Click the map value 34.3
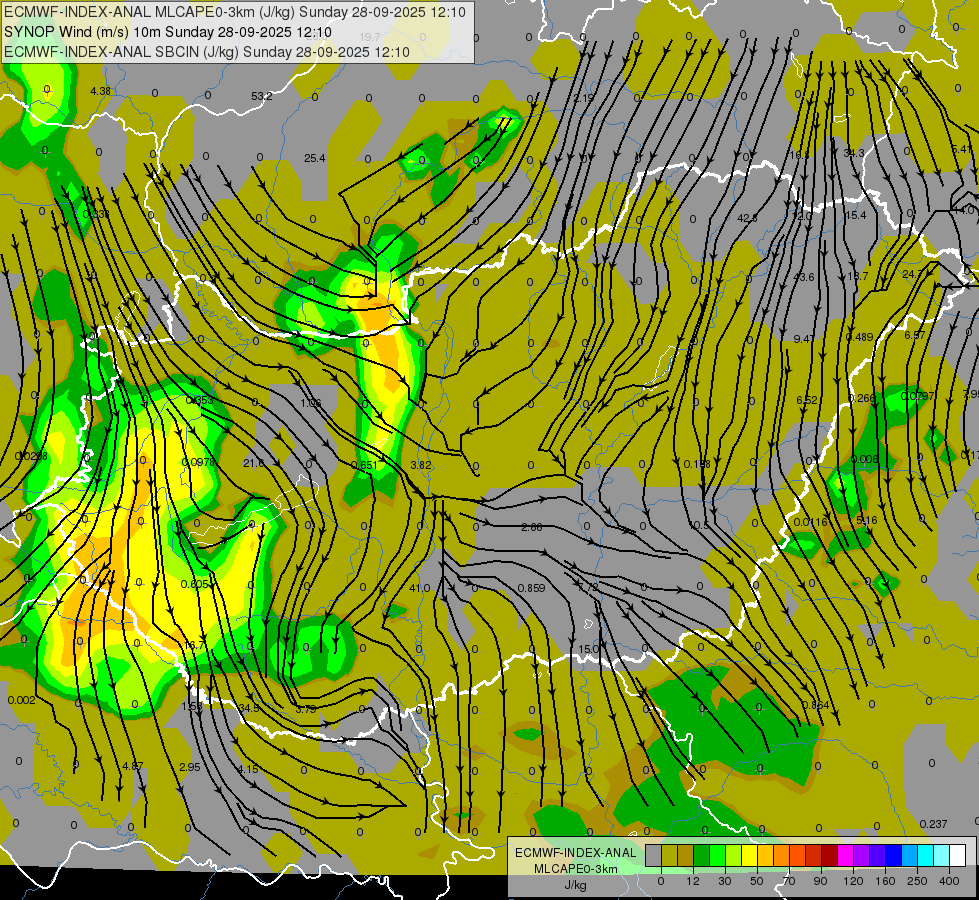The width and height of the screenshot is (979, 900). point(854,153)
